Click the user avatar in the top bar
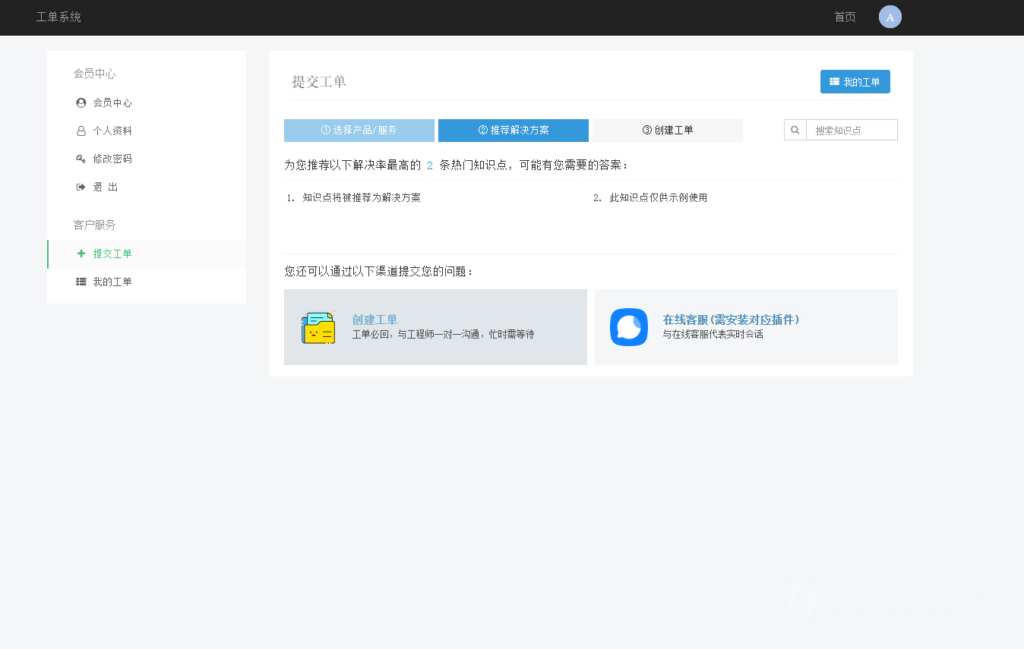 coord(890,17)
